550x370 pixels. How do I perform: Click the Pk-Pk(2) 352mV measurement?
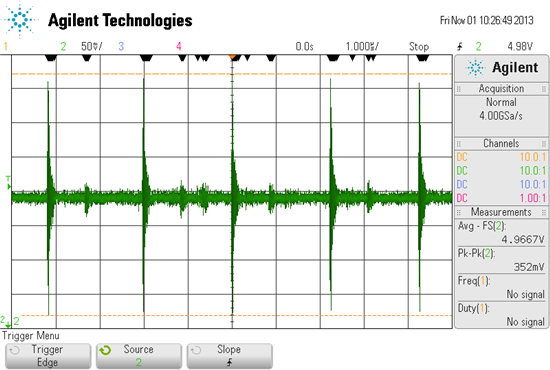pos(501,260)
